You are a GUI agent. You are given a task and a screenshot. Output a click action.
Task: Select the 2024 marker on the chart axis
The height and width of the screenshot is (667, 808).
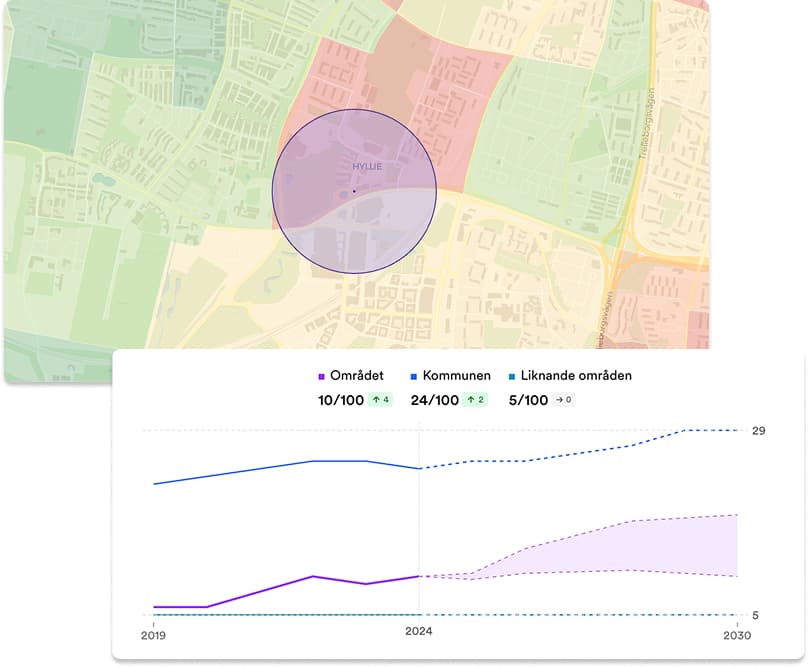(x=419, y=634)
